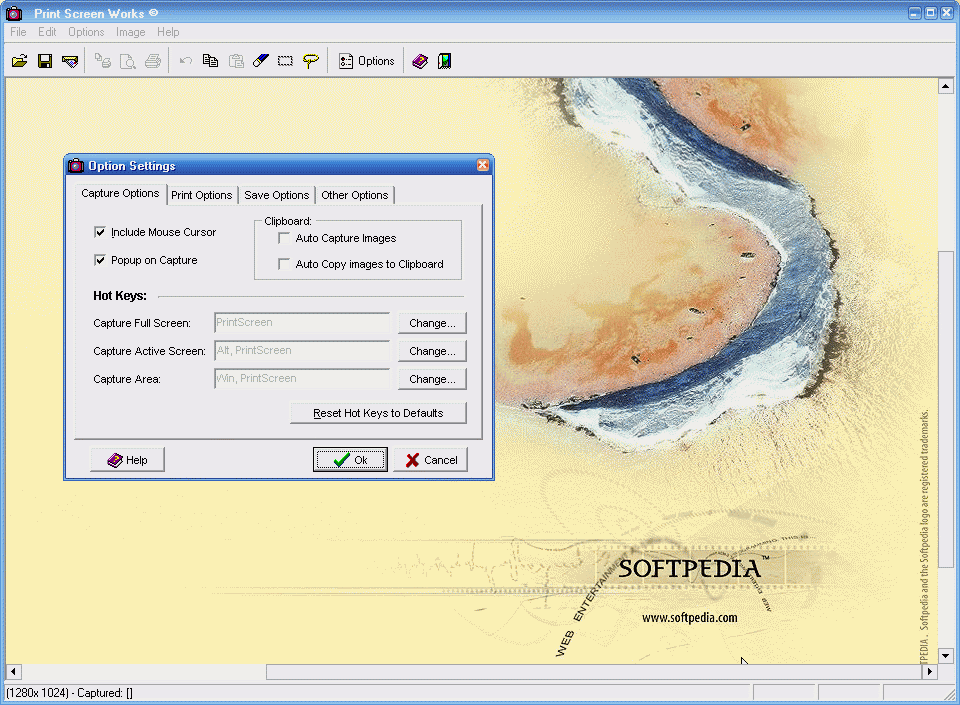Click the Print Screen Works title bar camera icon
Screen dimensions: 960x705
(14, 13)
